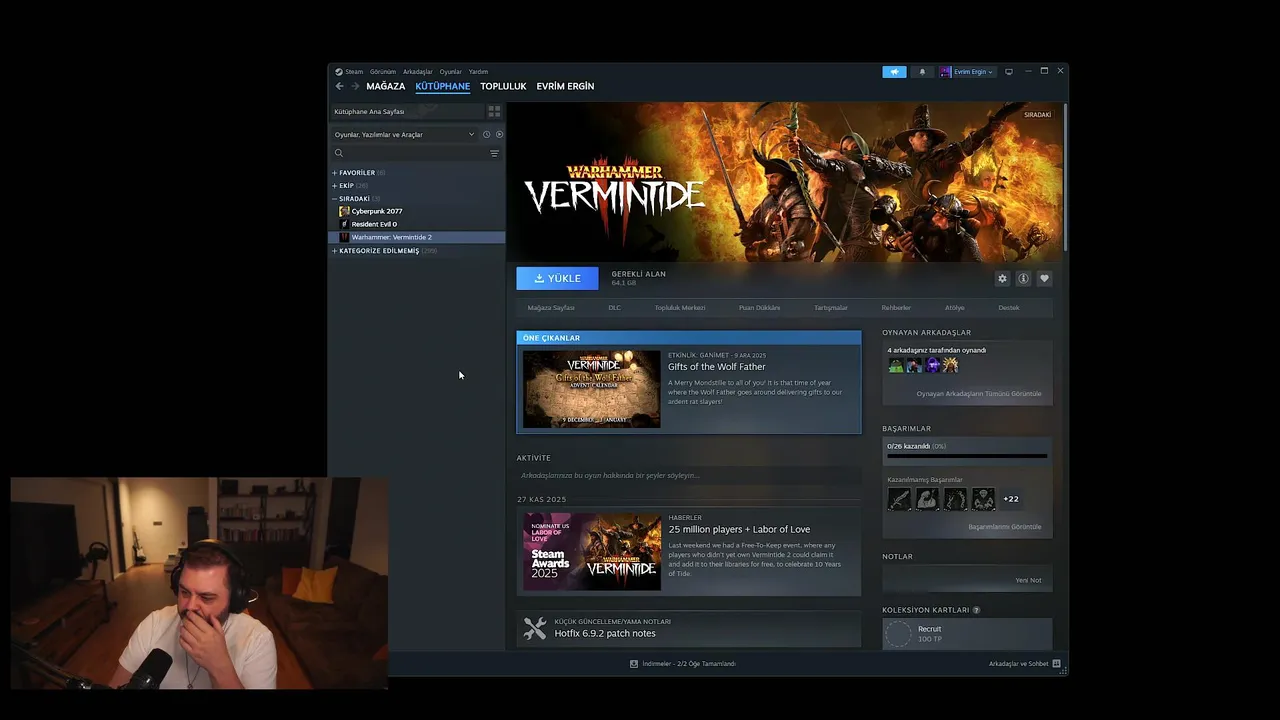Open Oyunlar, Yazılımlar ve Araçlar dropdown

pyautogui.click(x=405, y=134)
